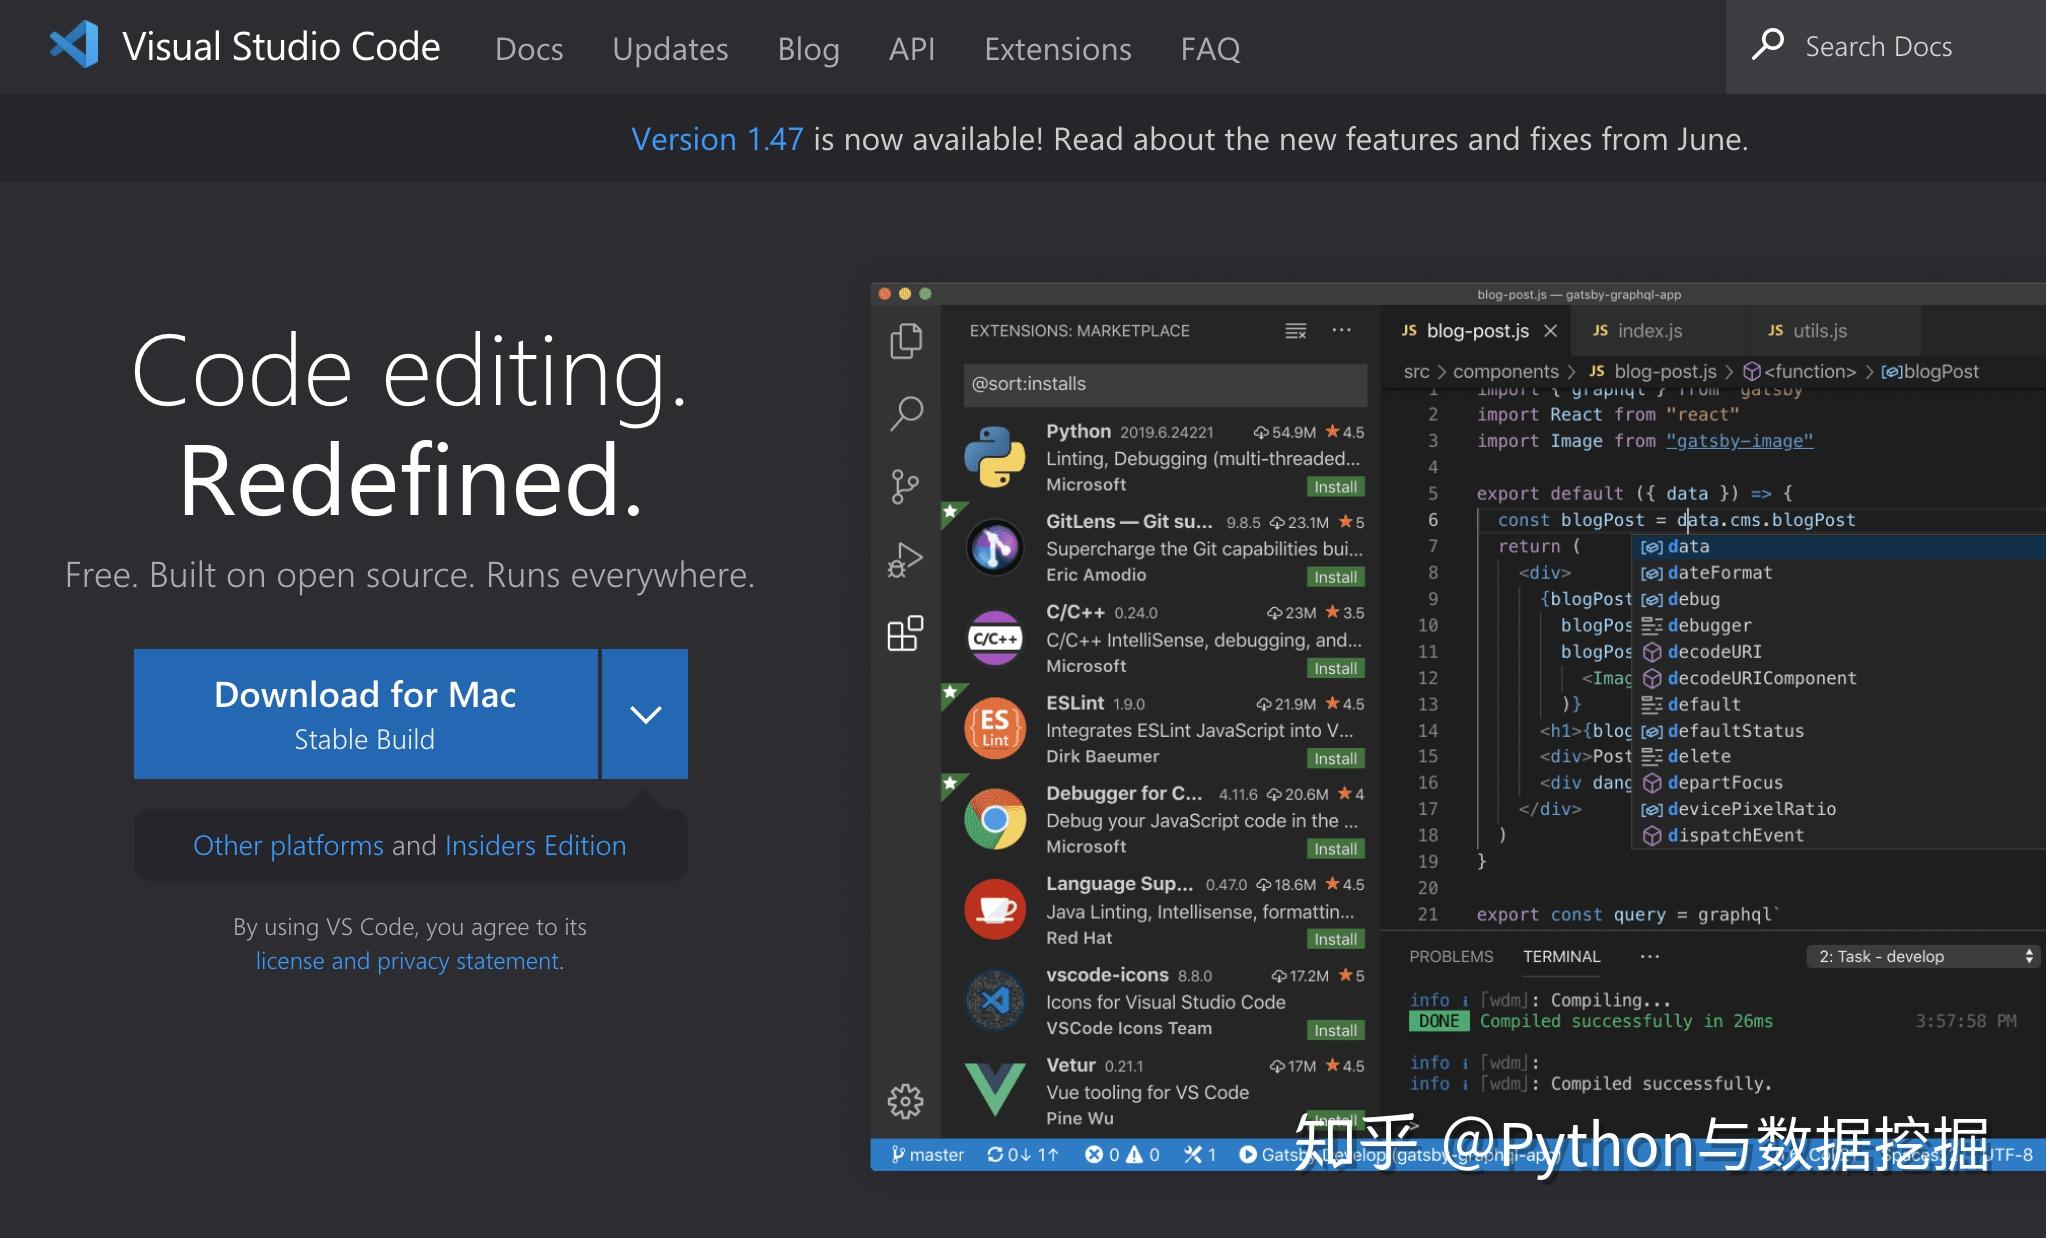The height and width of the screenshot is (1238, 2046).
Task: Open the more actions menu beside TERMINAL
Action: (x=1648, y=956)
